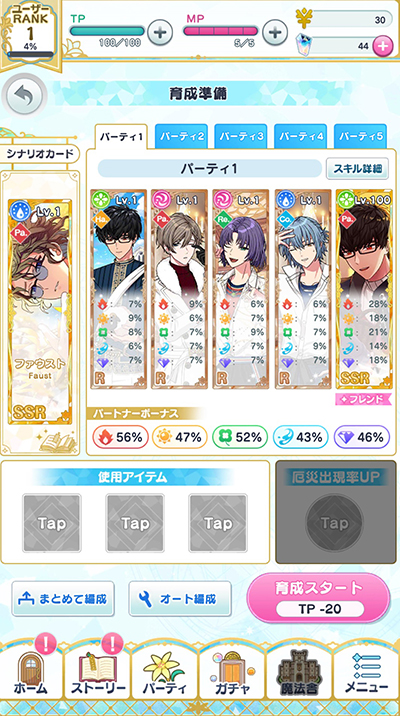Add TP with the plus icon
This screenshot has width=400, height=716.
click(x=159, y=33)
